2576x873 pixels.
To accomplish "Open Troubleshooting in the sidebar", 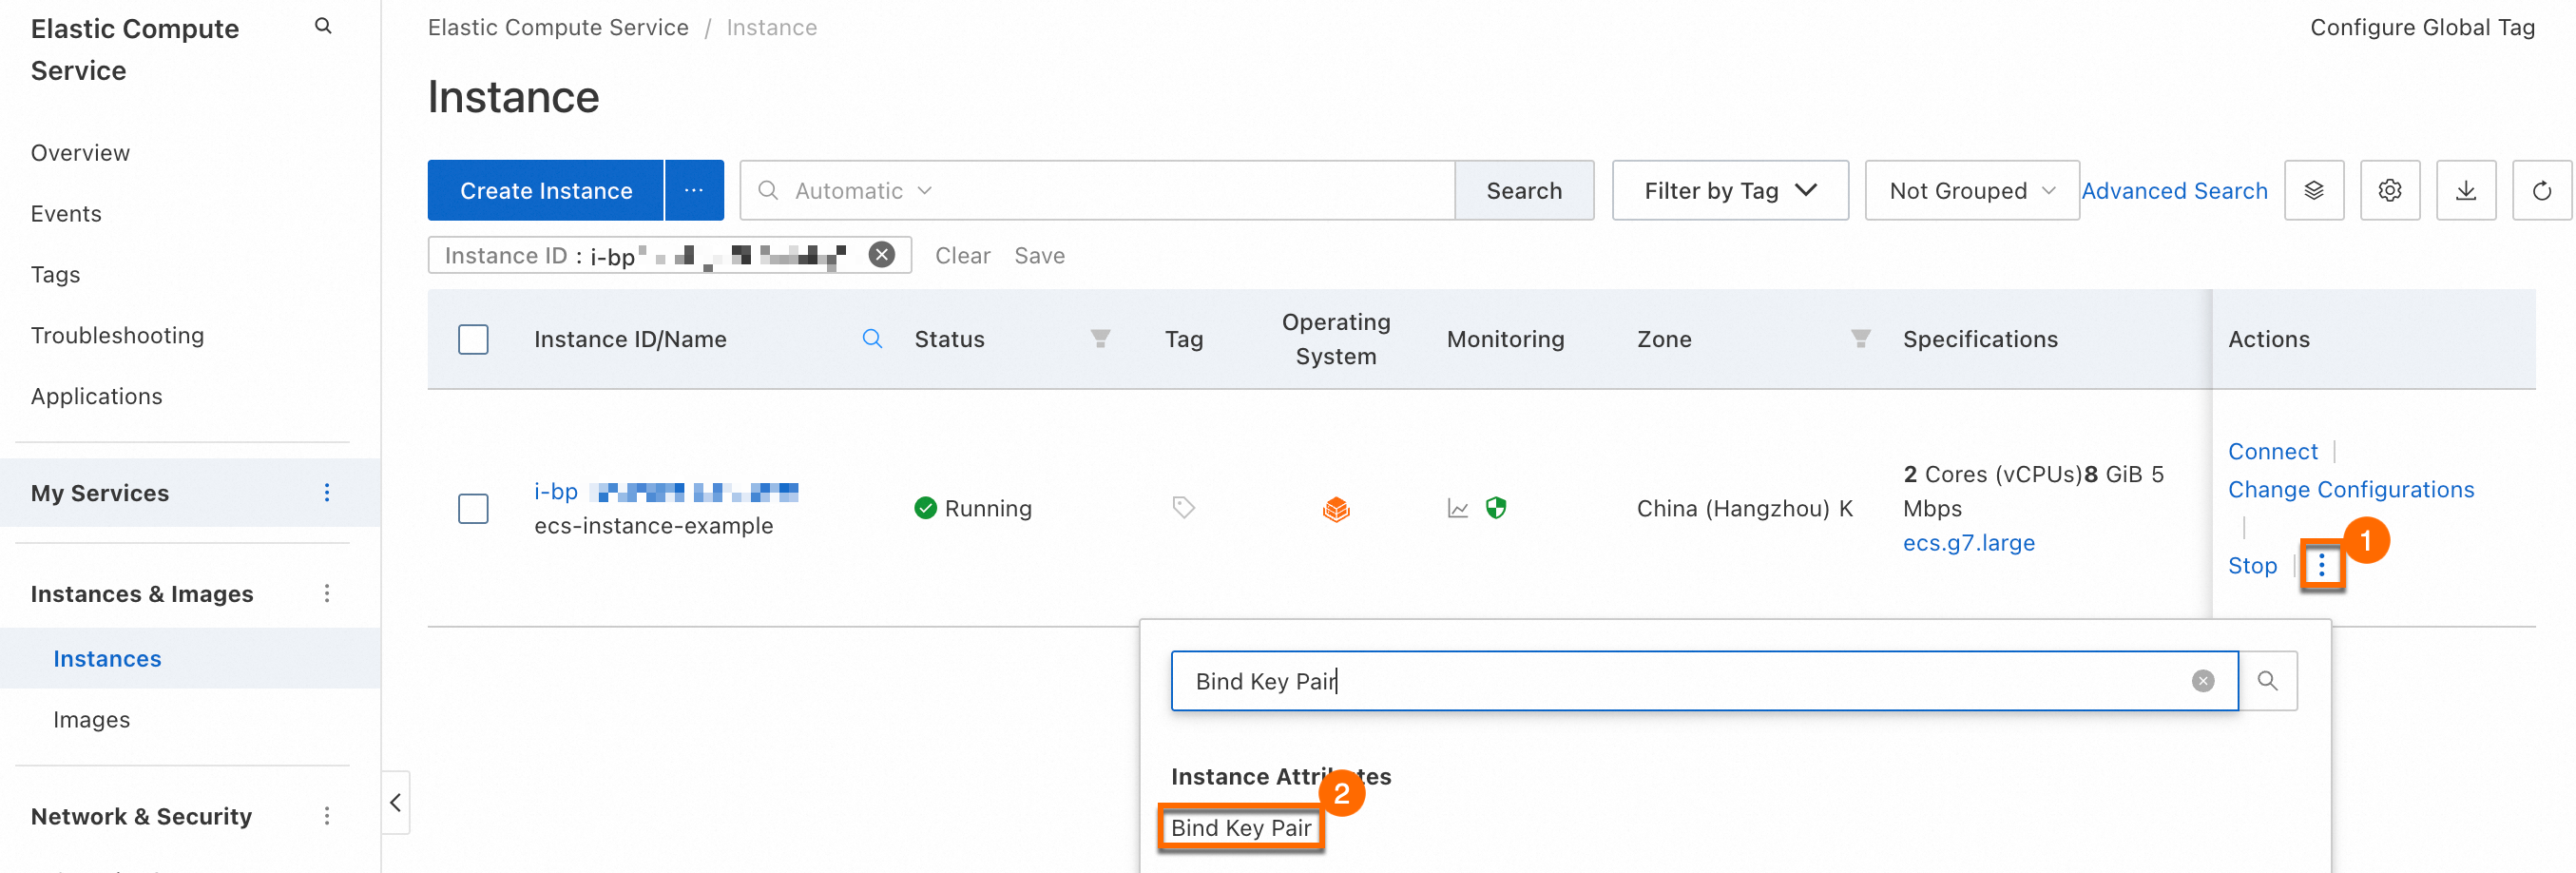I will [x=117, y=336].
